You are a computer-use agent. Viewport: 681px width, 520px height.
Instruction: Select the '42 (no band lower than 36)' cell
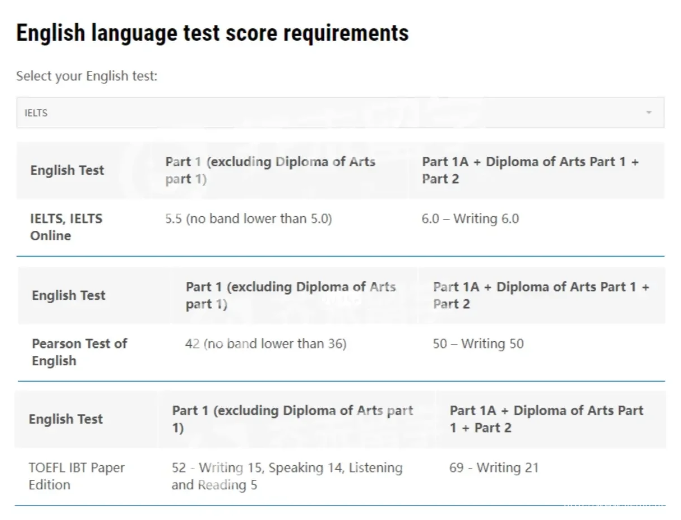coord(266,343)
